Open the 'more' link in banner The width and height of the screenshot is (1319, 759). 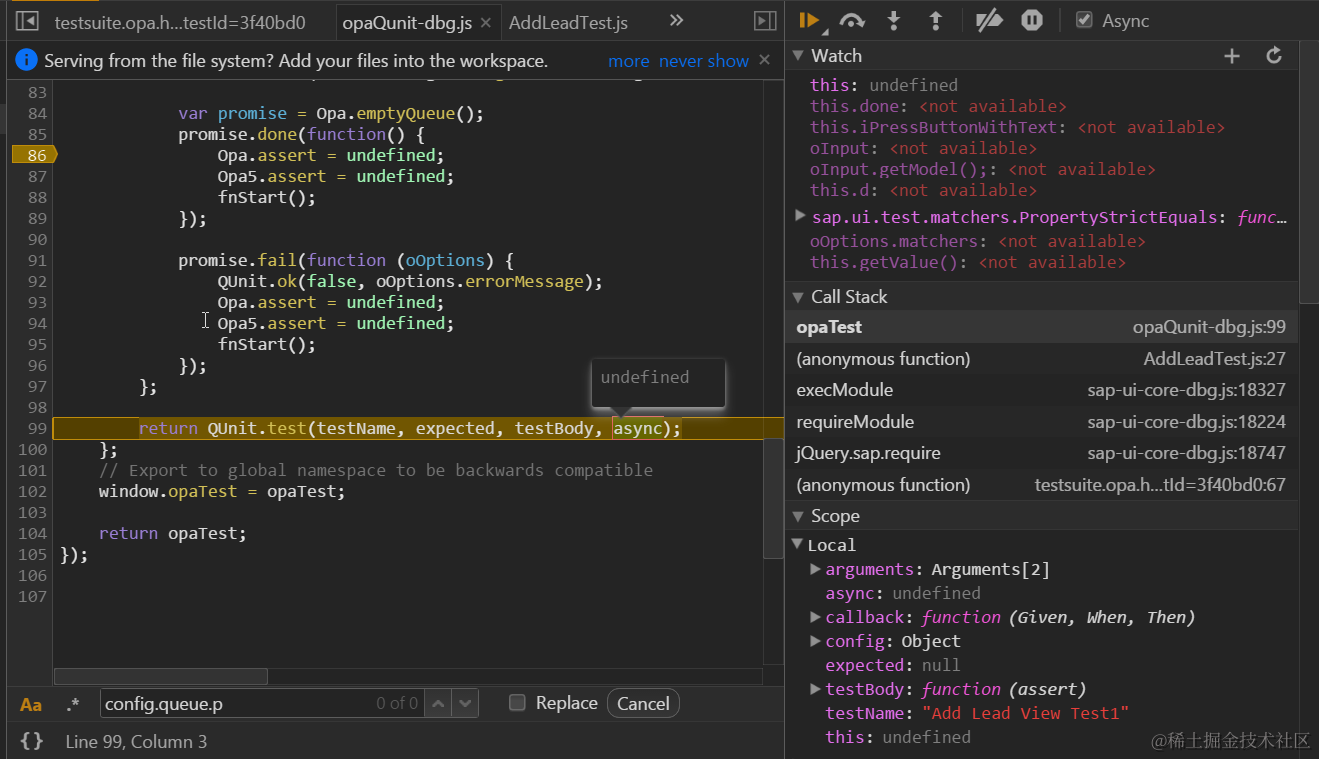[629, 61]
